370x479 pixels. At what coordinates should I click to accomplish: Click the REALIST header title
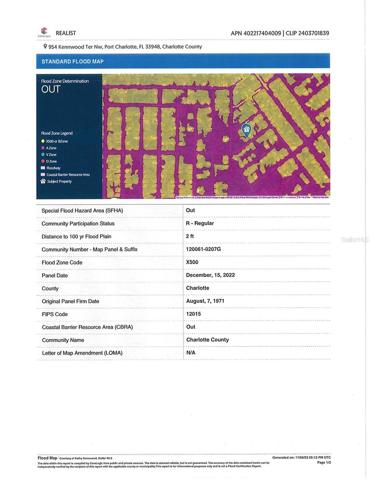(x=66, y=33)
